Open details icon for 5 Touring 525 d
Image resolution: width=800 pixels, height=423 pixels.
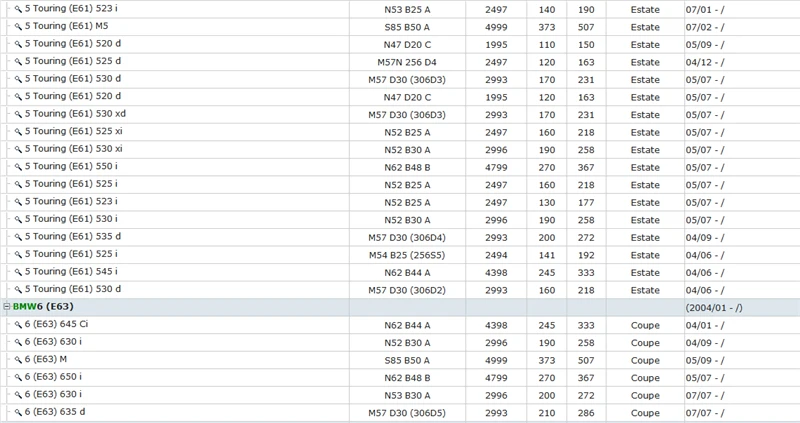18,62
